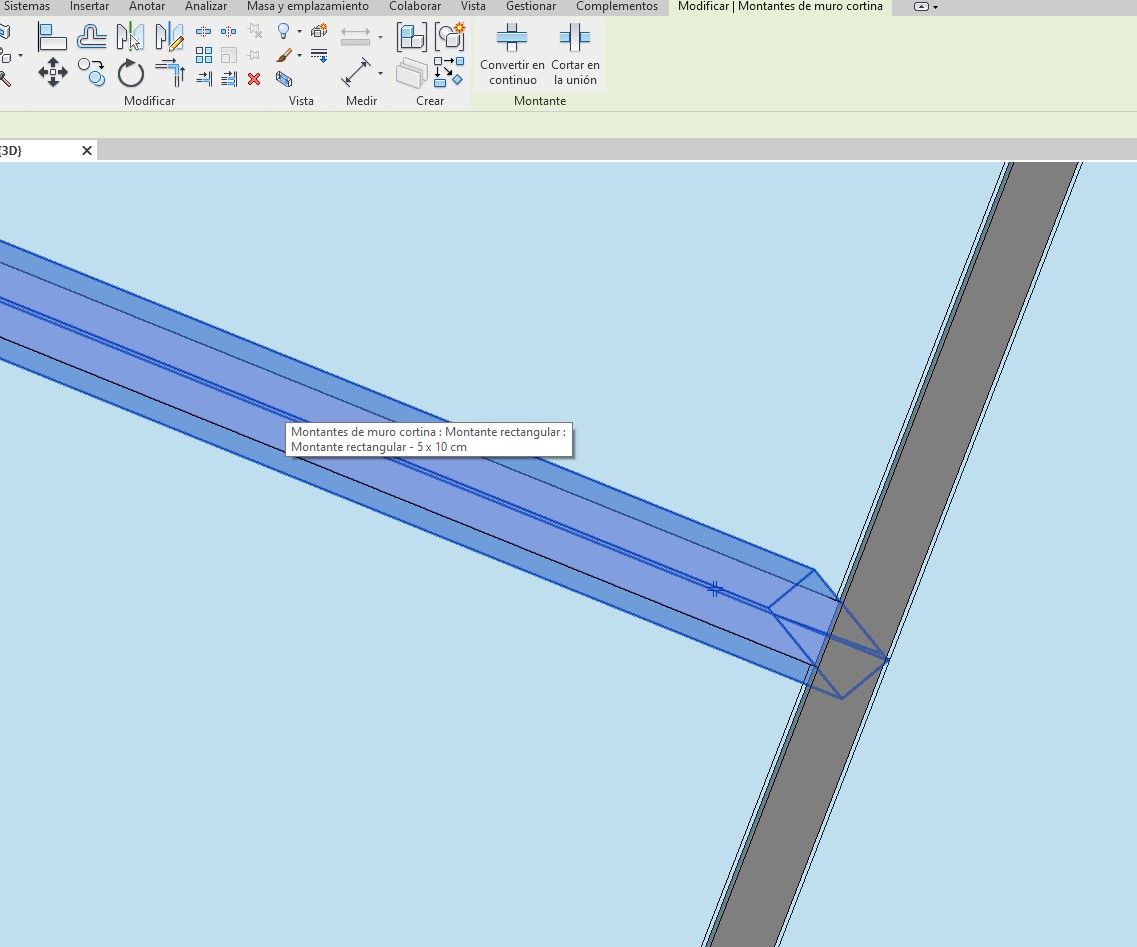This screenshot has width=1137, height=947.
Task: Select the Align tool
Action: tap(52, 38)
